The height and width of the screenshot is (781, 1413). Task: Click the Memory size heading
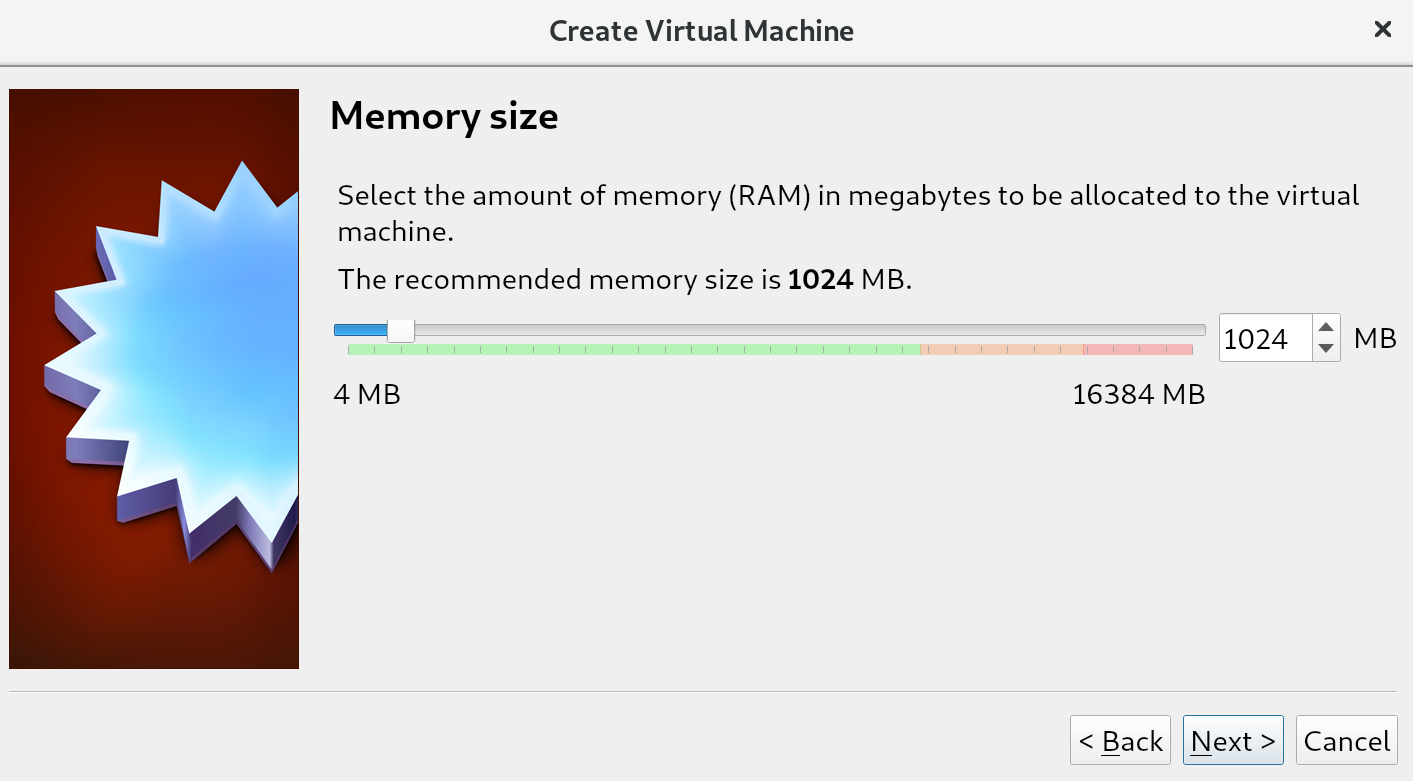[444, 117]
